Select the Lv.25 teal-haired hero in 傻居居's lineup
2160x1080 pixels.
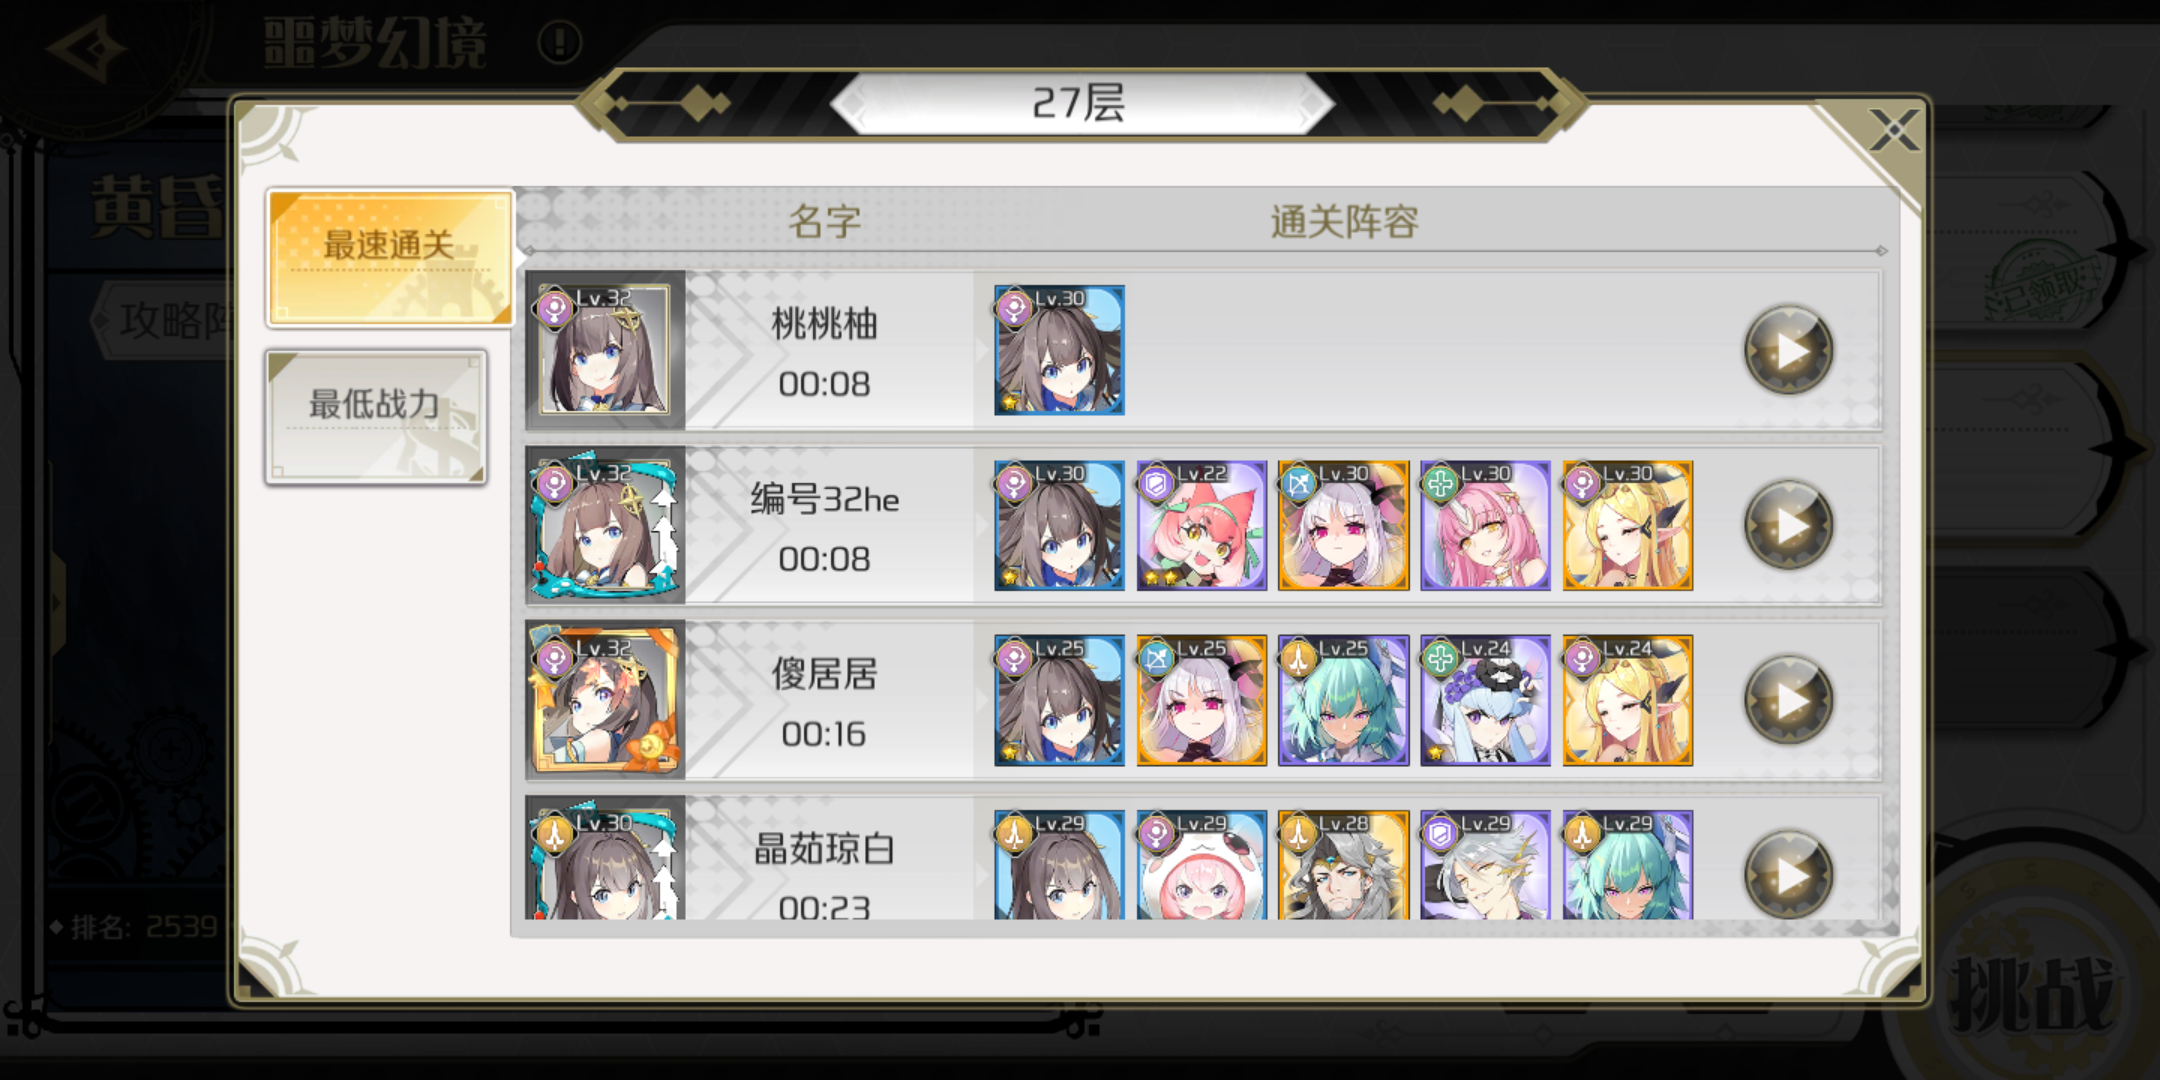pos(1344,700)
